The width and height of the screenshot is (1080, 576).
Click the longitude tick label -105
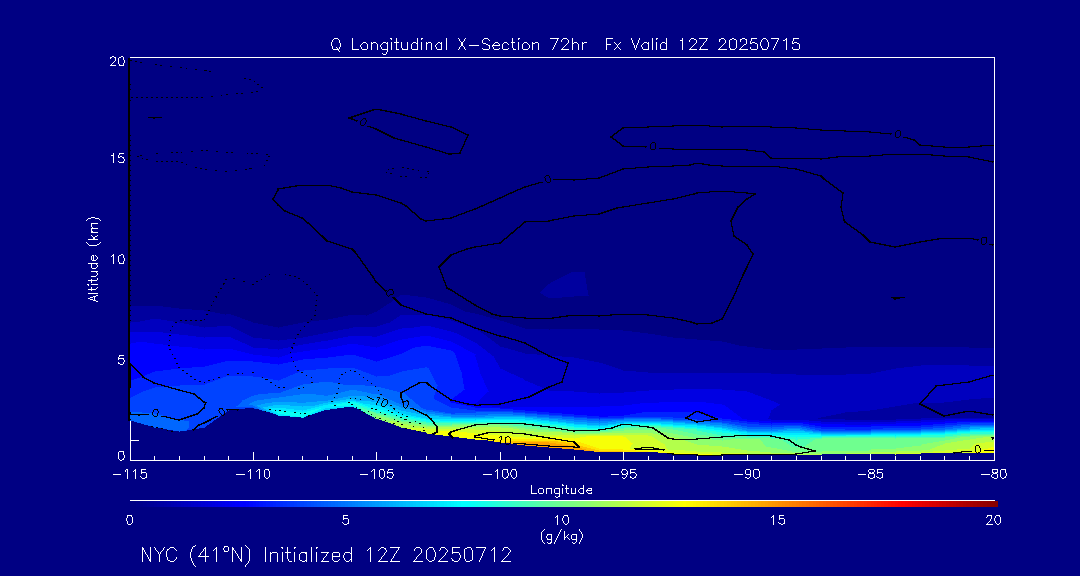(377, 476)
